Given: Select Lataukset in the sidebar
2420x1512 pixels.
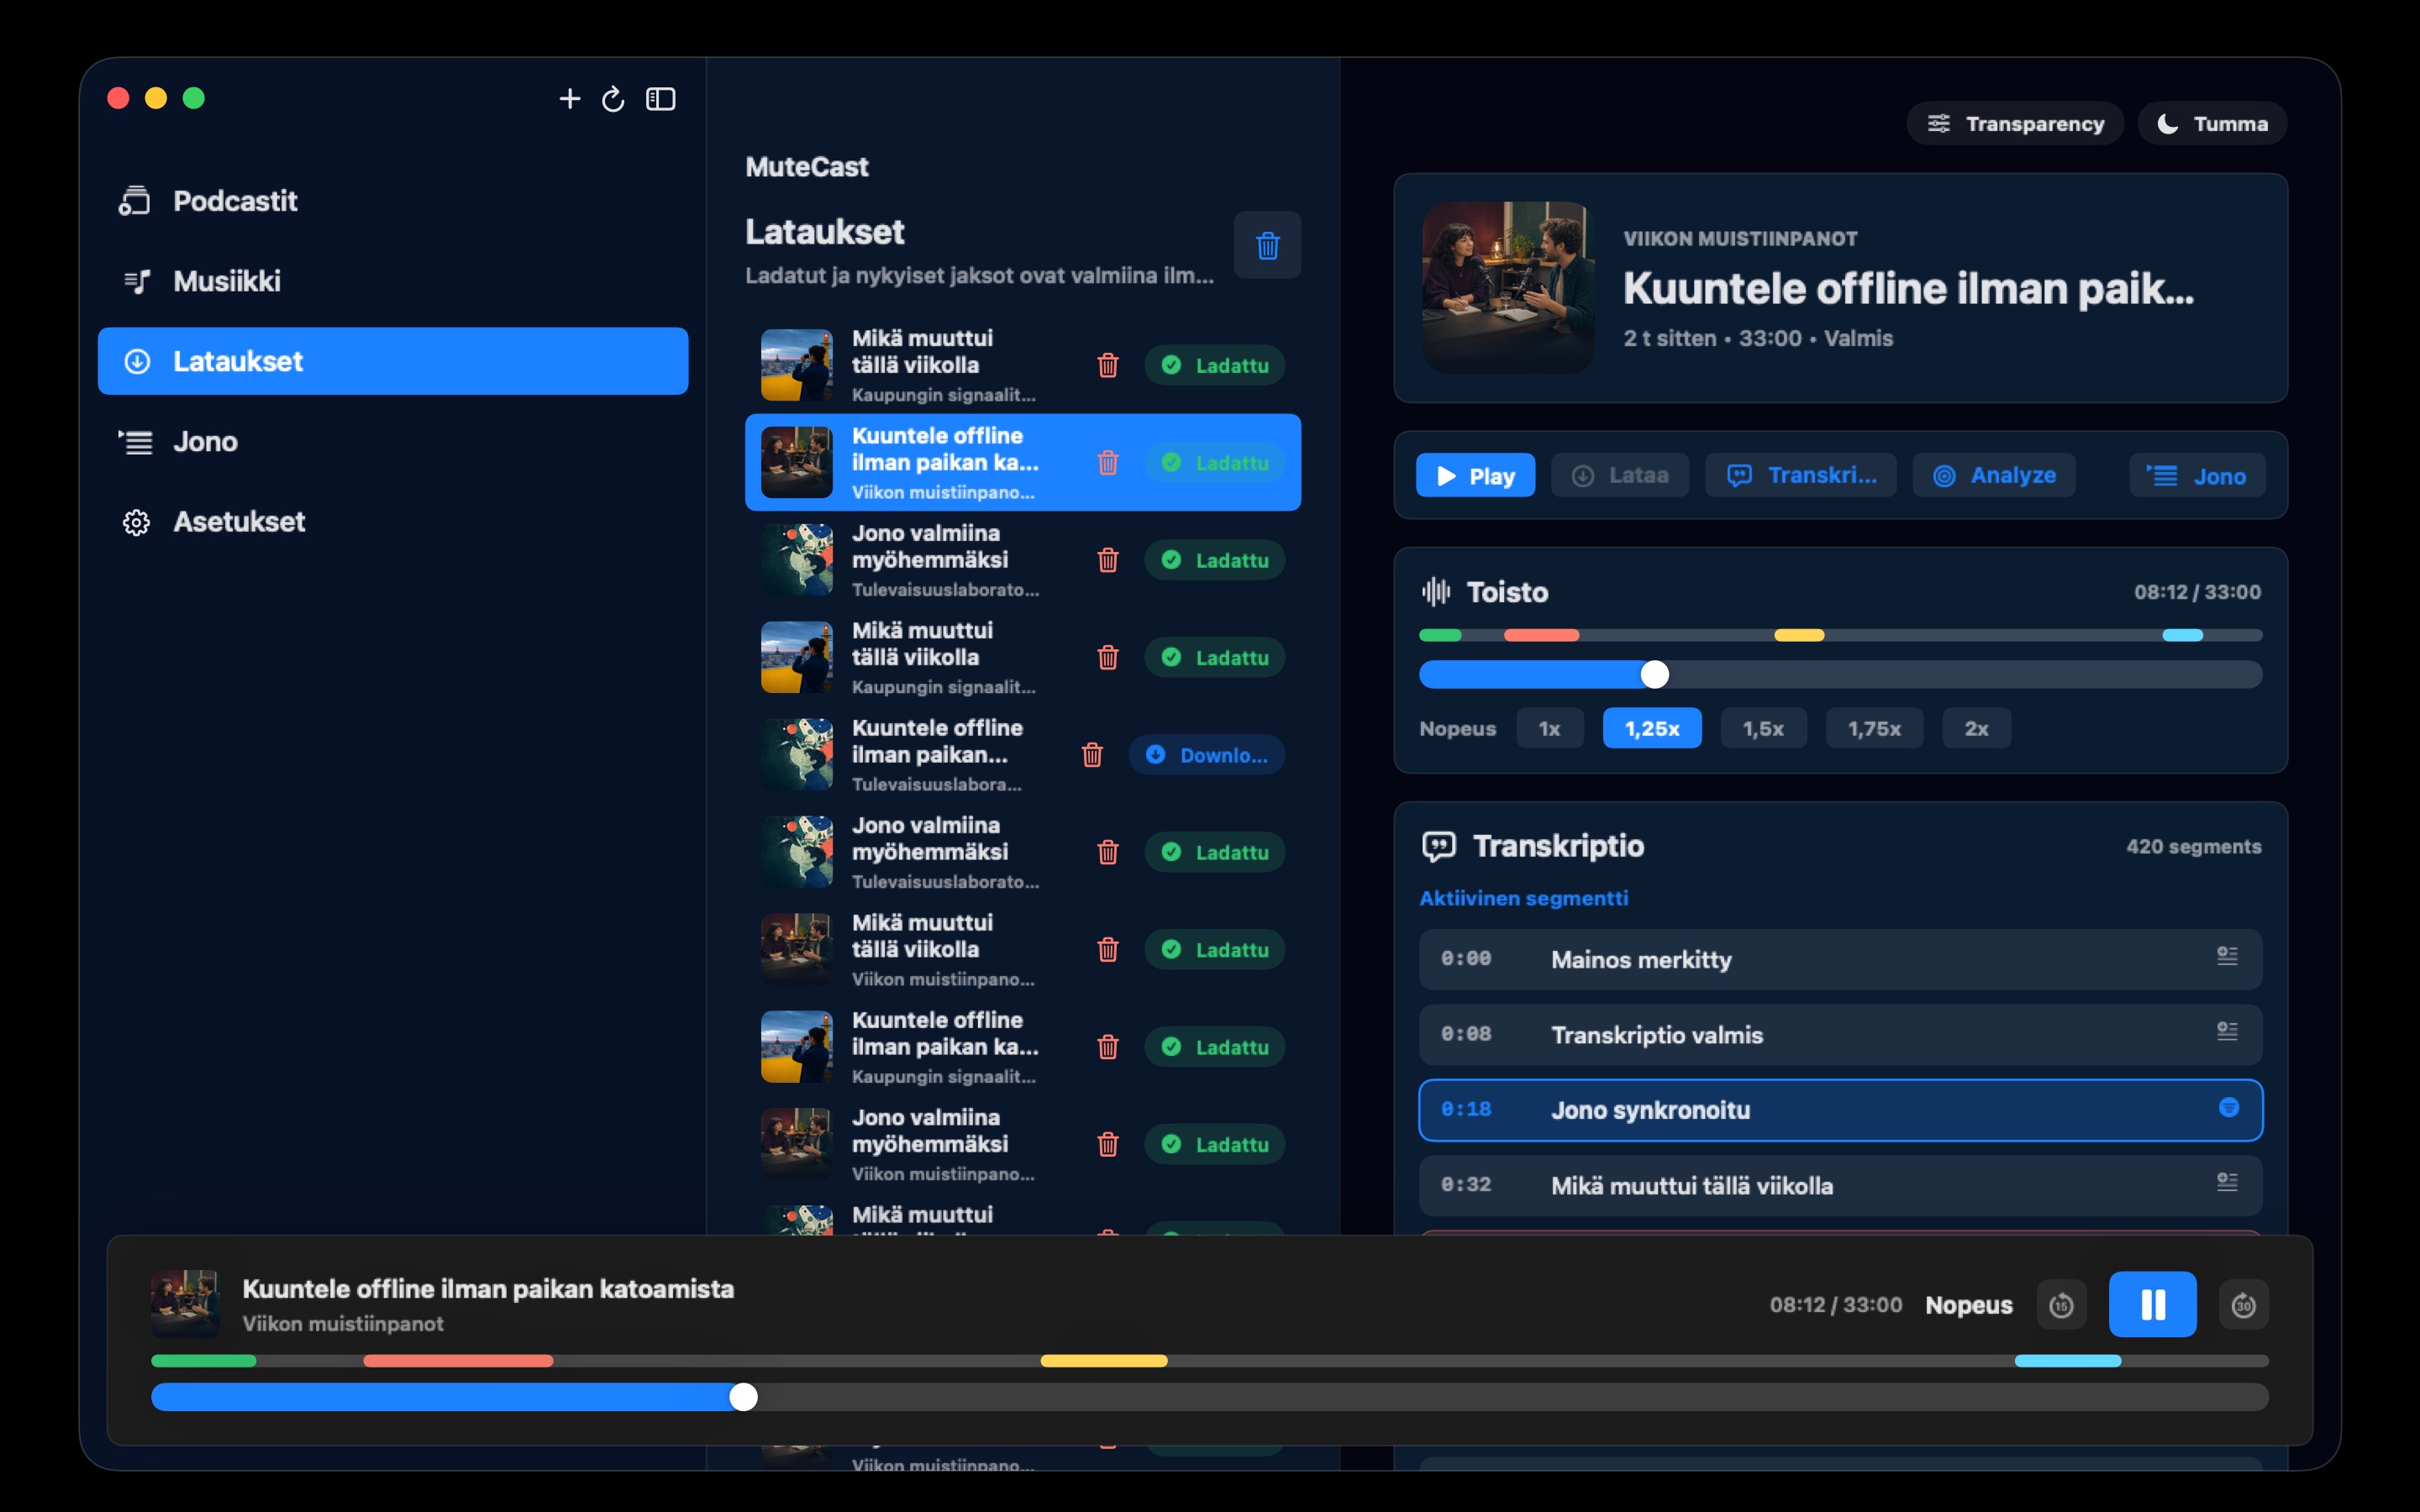Looking at the screenshot, I should (x=393, y=361).
